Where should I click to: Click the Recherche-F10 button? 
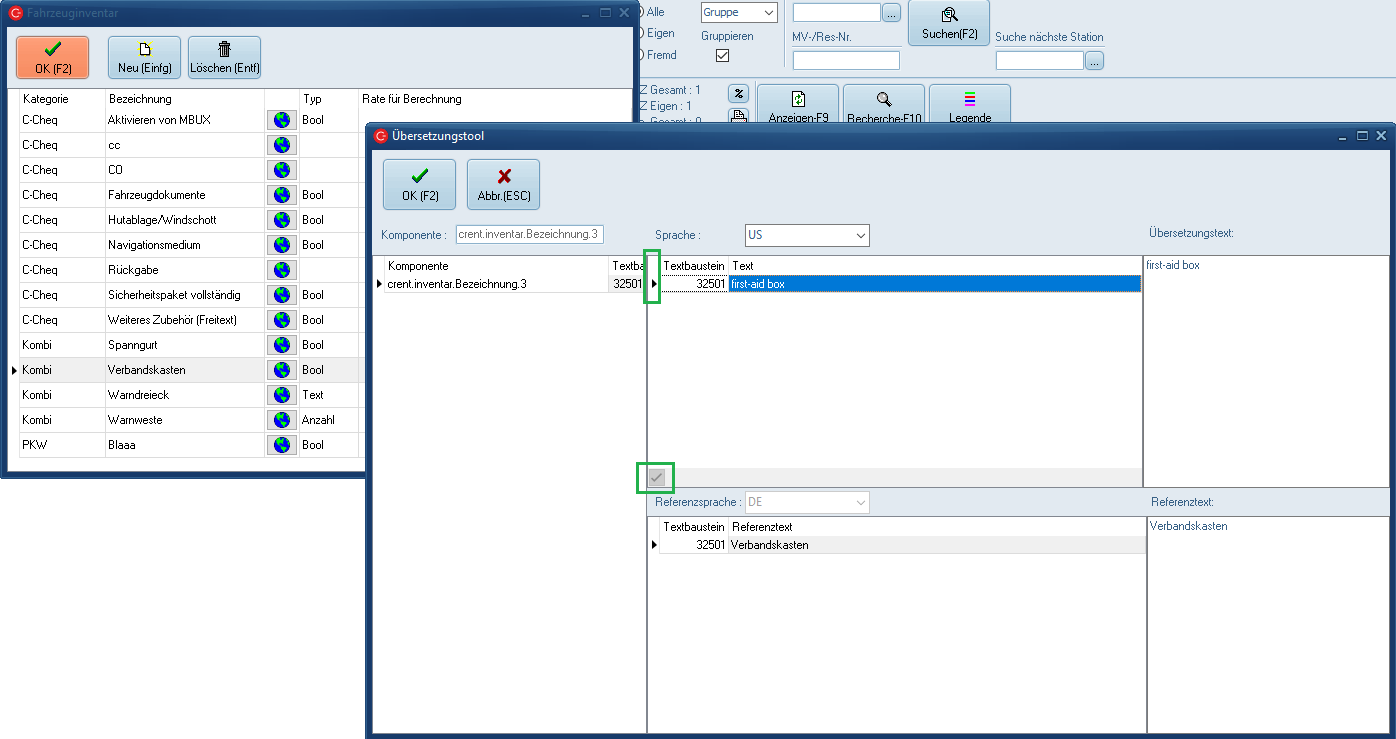pyautogui.click(x=884, y=104)
